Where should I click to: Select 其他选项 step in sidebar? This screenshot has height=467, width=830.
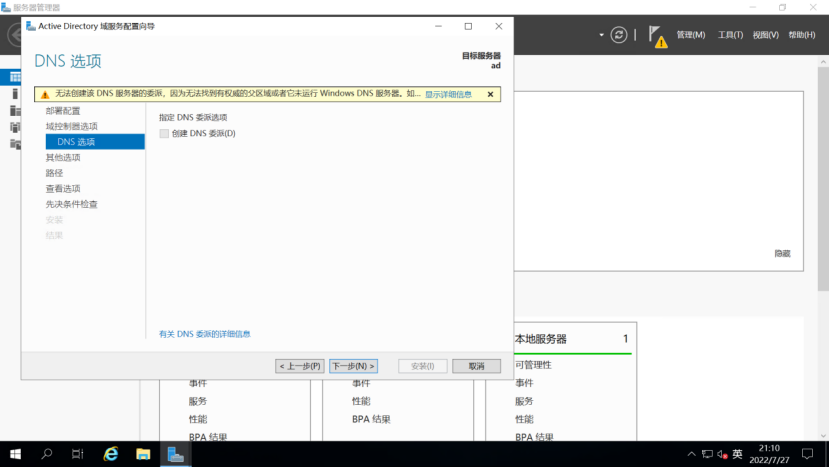[x=63, y=157]
